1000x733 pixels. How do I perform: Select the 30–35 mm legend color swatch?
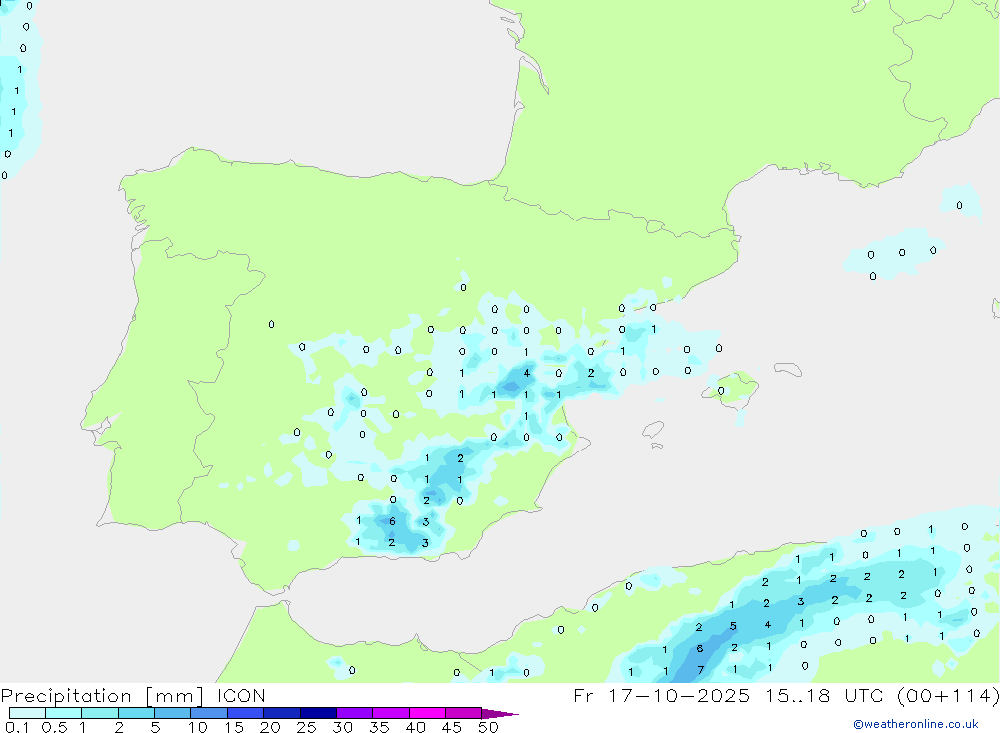354,713
